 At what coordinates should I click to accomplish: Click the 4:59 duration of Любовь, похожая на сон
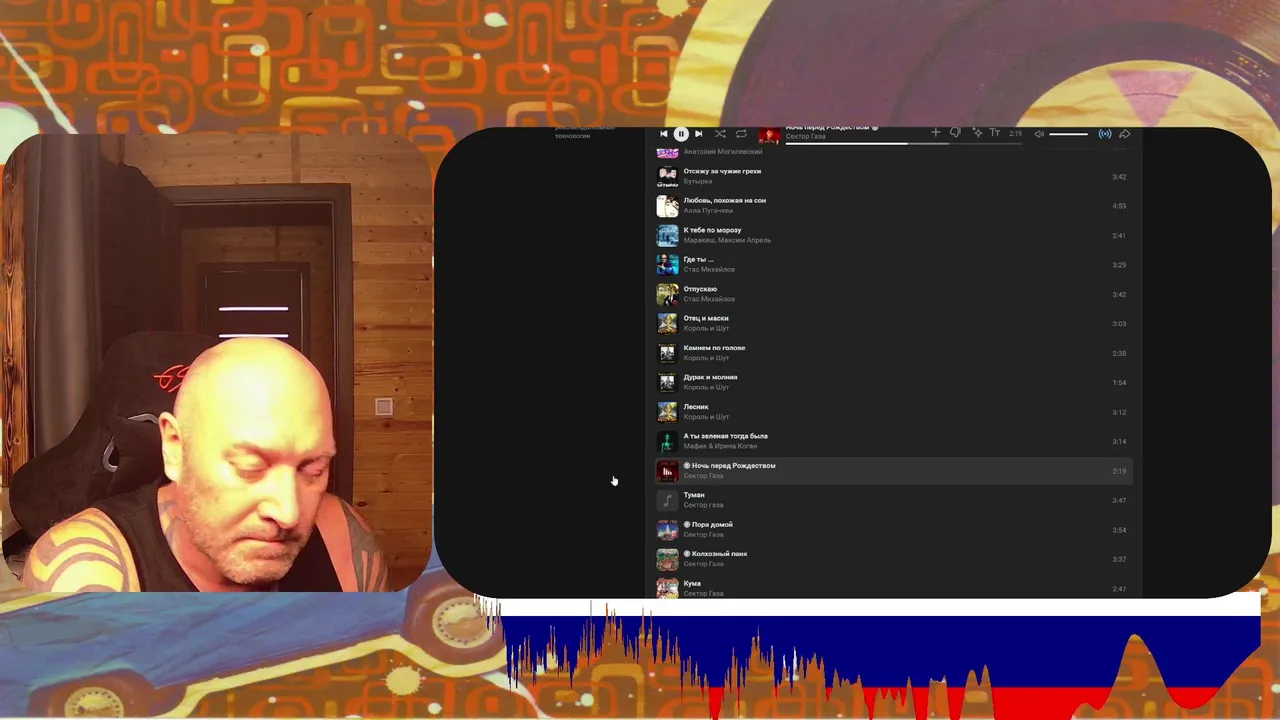(x=1119, y=206)
